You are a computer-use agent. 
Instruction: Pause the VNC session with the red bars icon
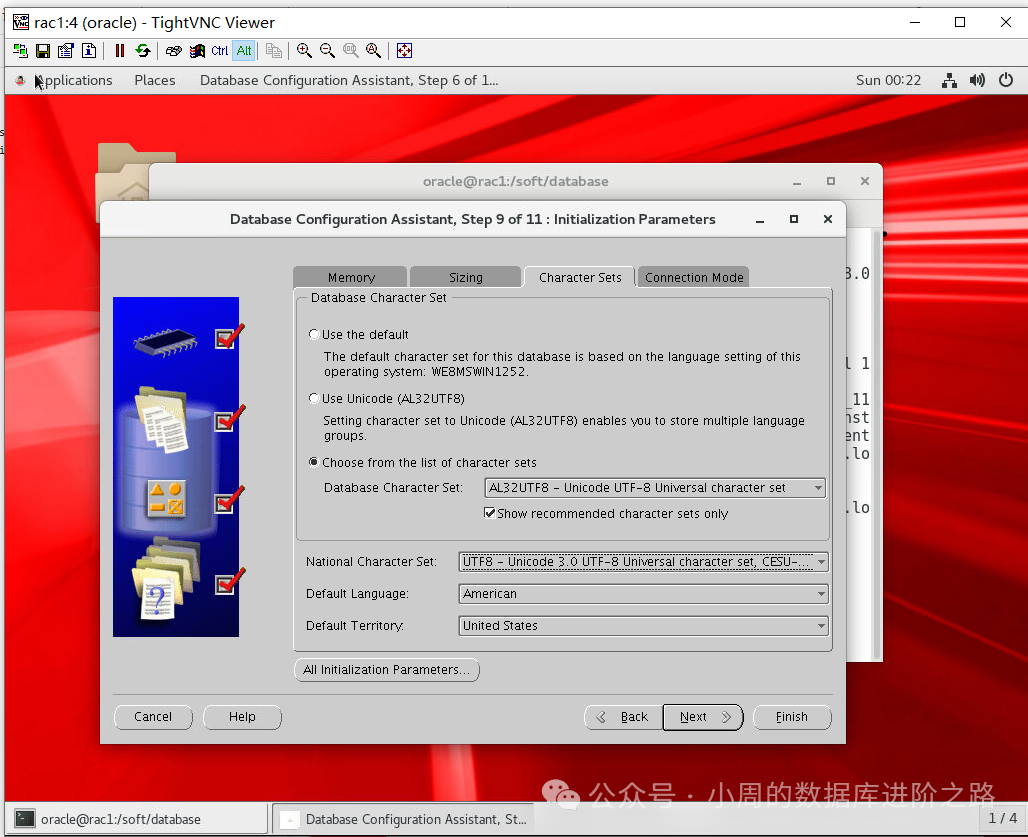(119, 50)
